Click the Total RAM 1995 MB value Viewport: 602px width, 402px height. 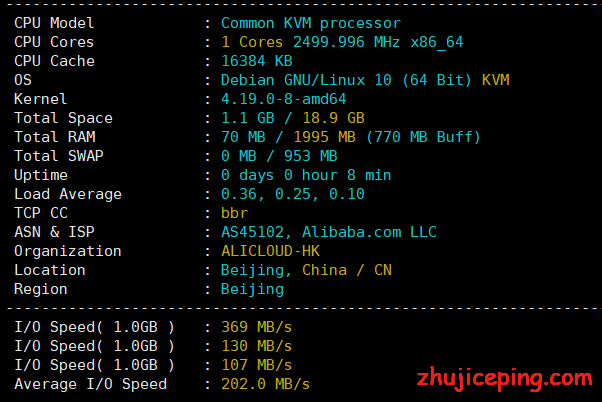point(324,137)
